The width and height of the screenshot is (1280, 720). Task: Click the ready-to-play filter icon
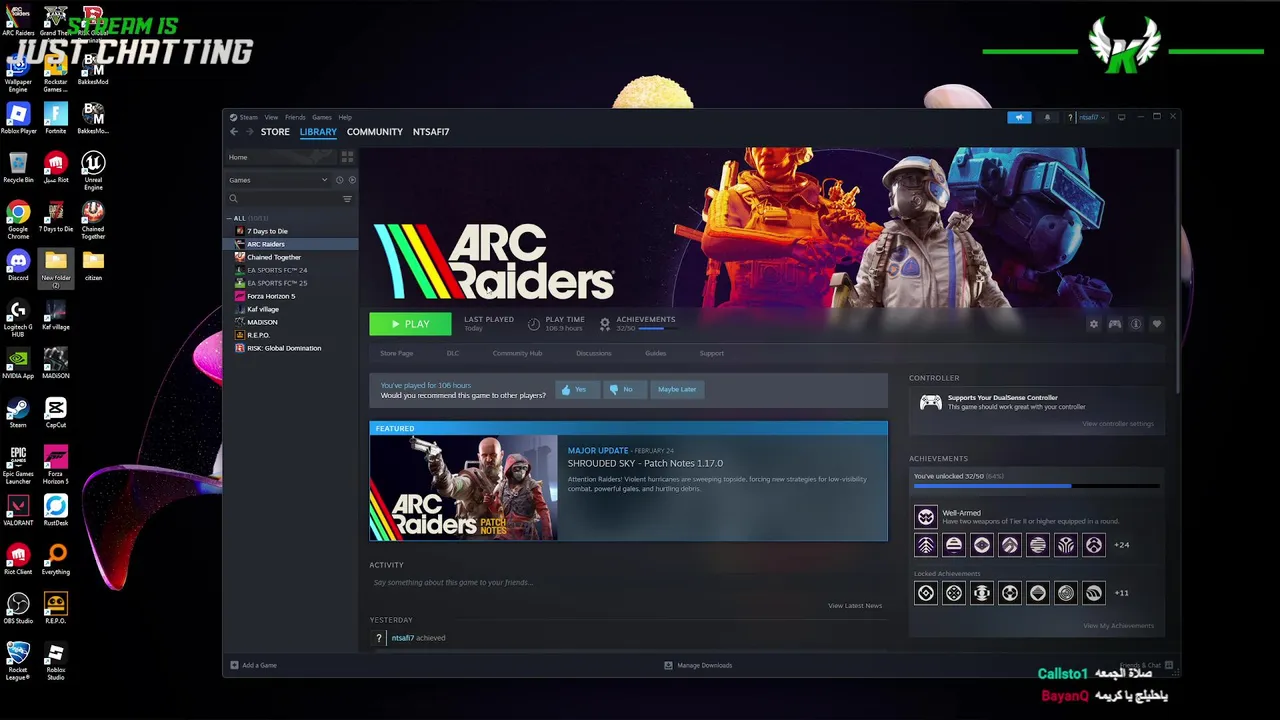352,180
